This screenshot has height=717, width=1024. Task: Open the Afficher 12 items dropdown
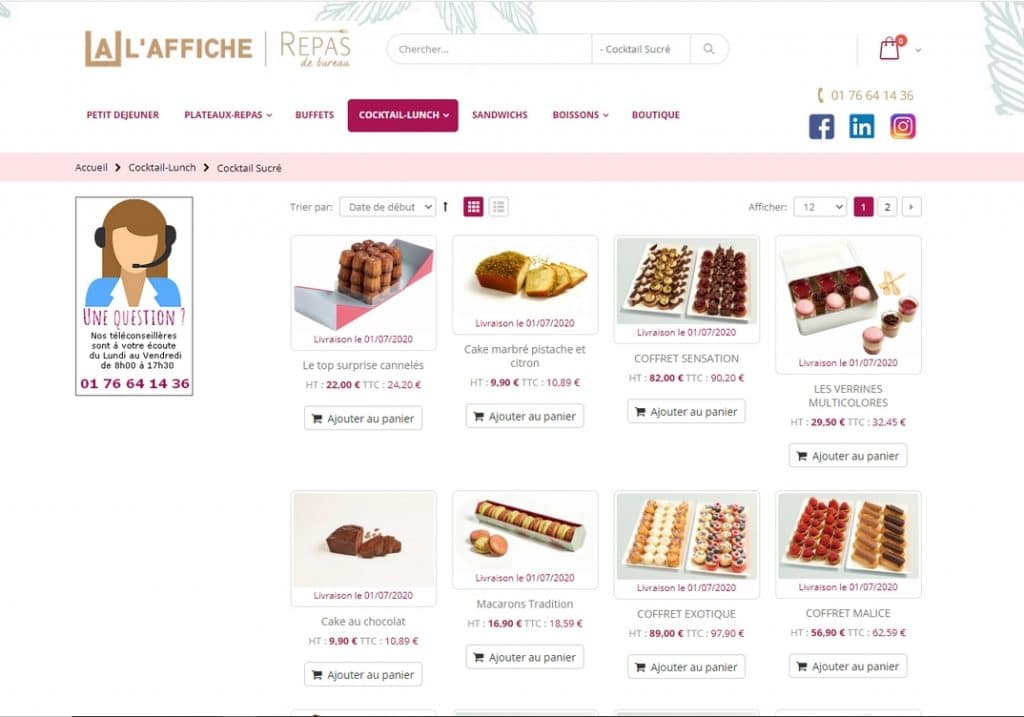[x=820, y=207]
